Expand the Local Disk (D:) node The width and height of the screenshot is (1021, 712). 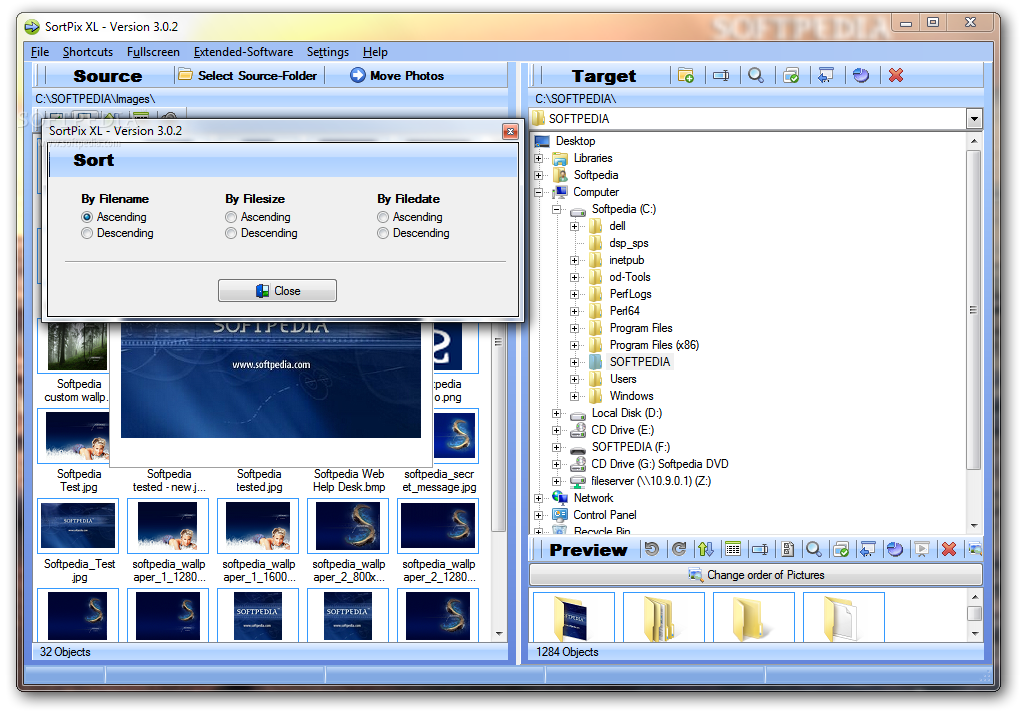pos(557,413)
